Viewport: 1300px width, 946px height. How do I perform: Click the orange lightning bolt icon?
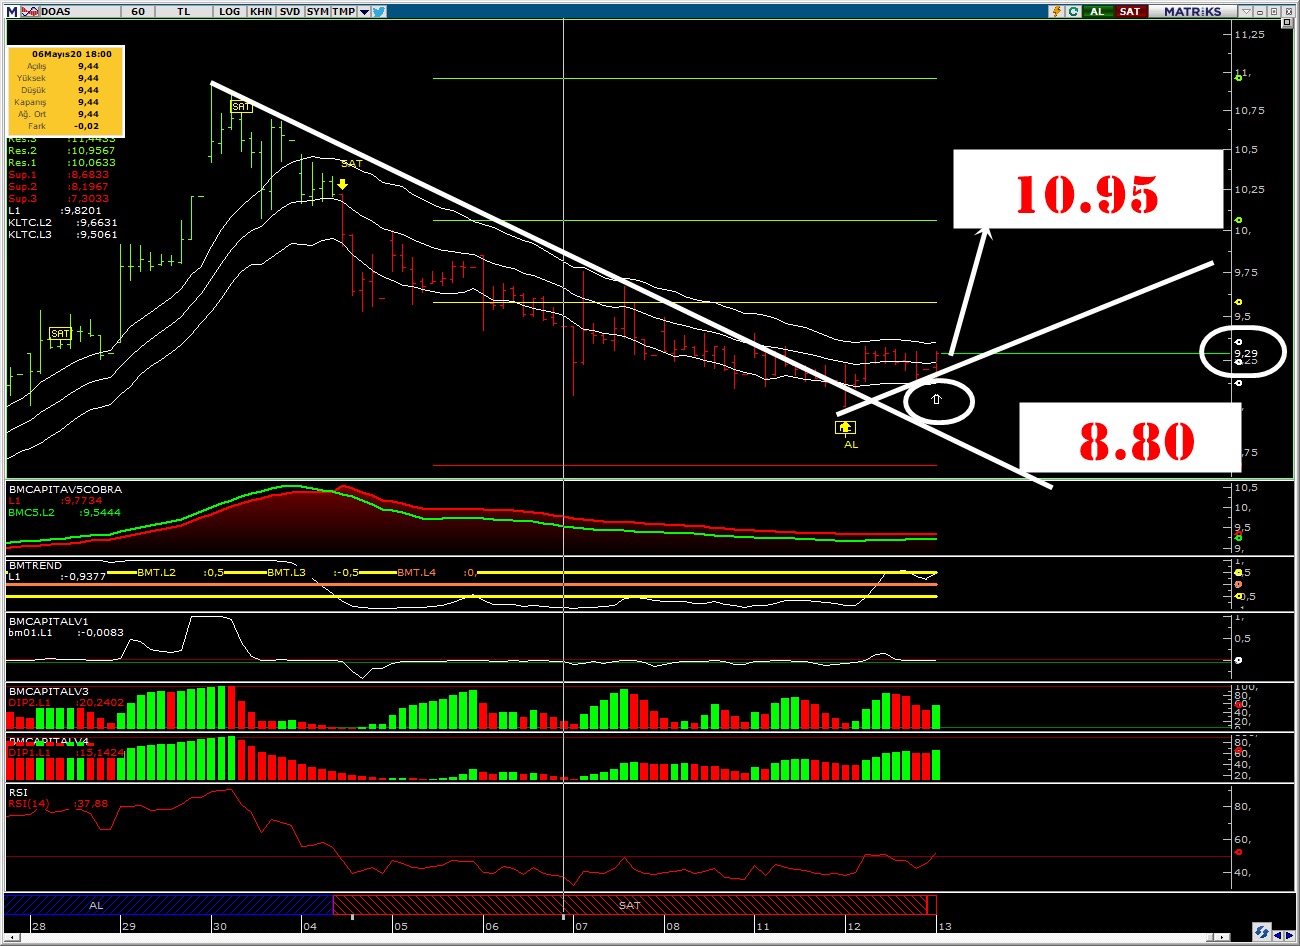(x=1056, y=11)
